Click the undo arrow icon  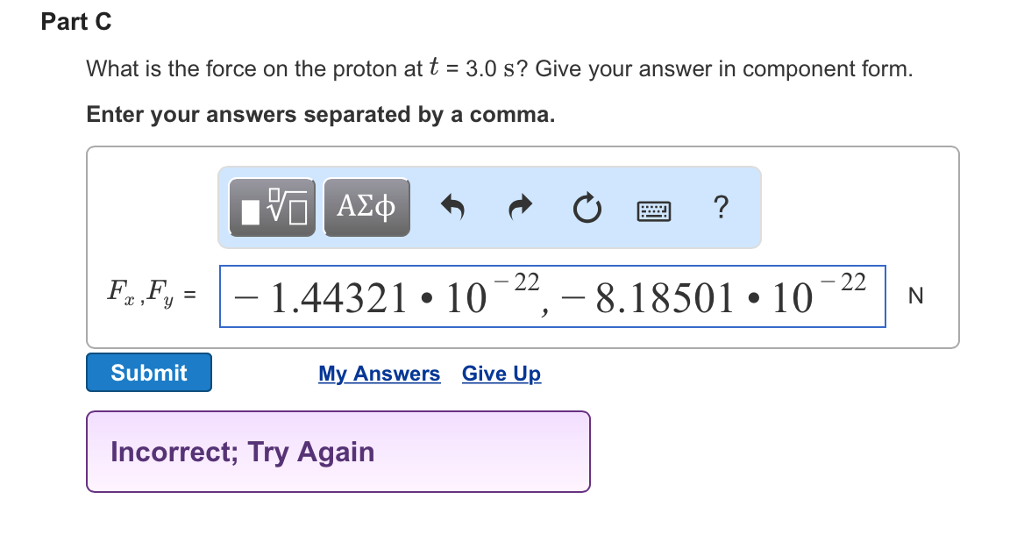coord(453,208)
